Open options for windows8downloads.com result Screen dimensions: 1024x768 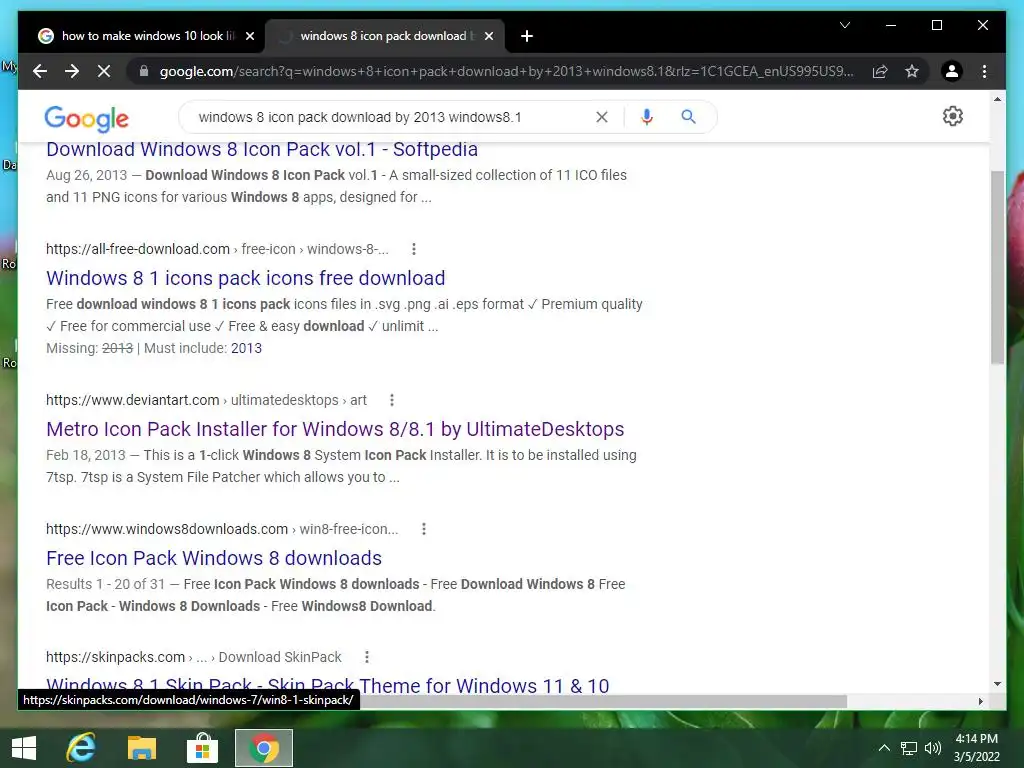pyautogui.click(x=424, y=529)
